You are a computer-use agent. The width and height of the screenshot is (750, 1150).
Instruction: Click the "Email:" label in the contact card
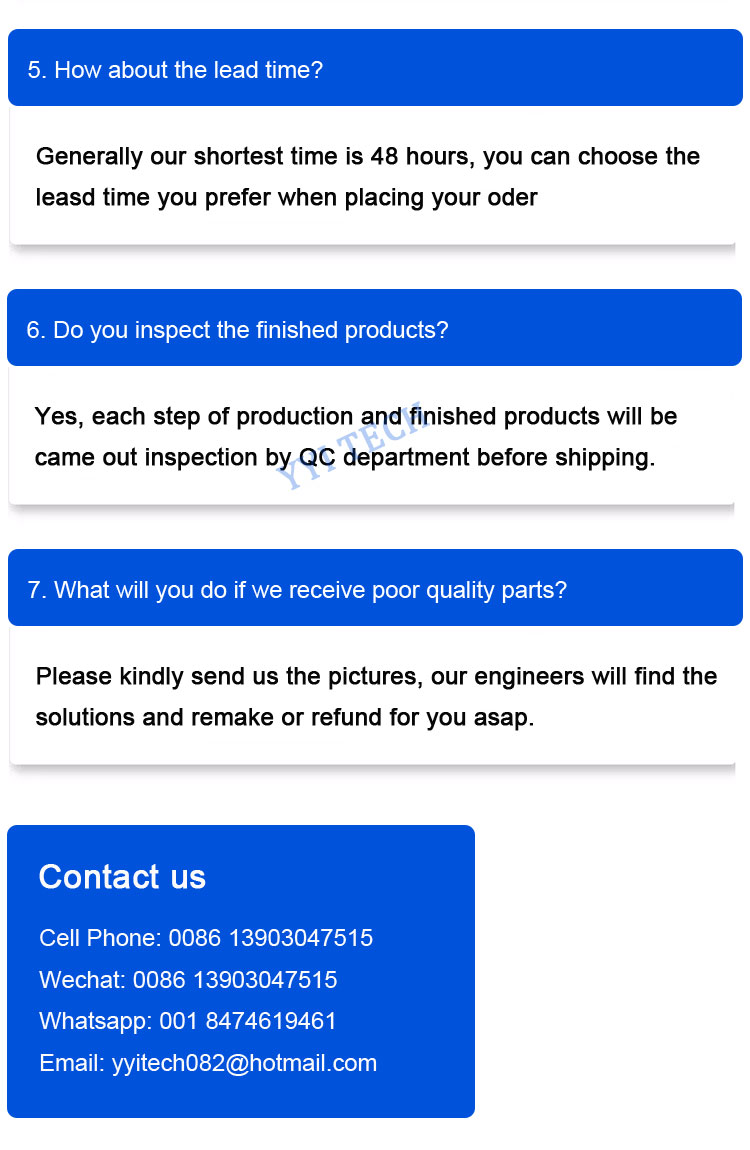(72, 1063)
